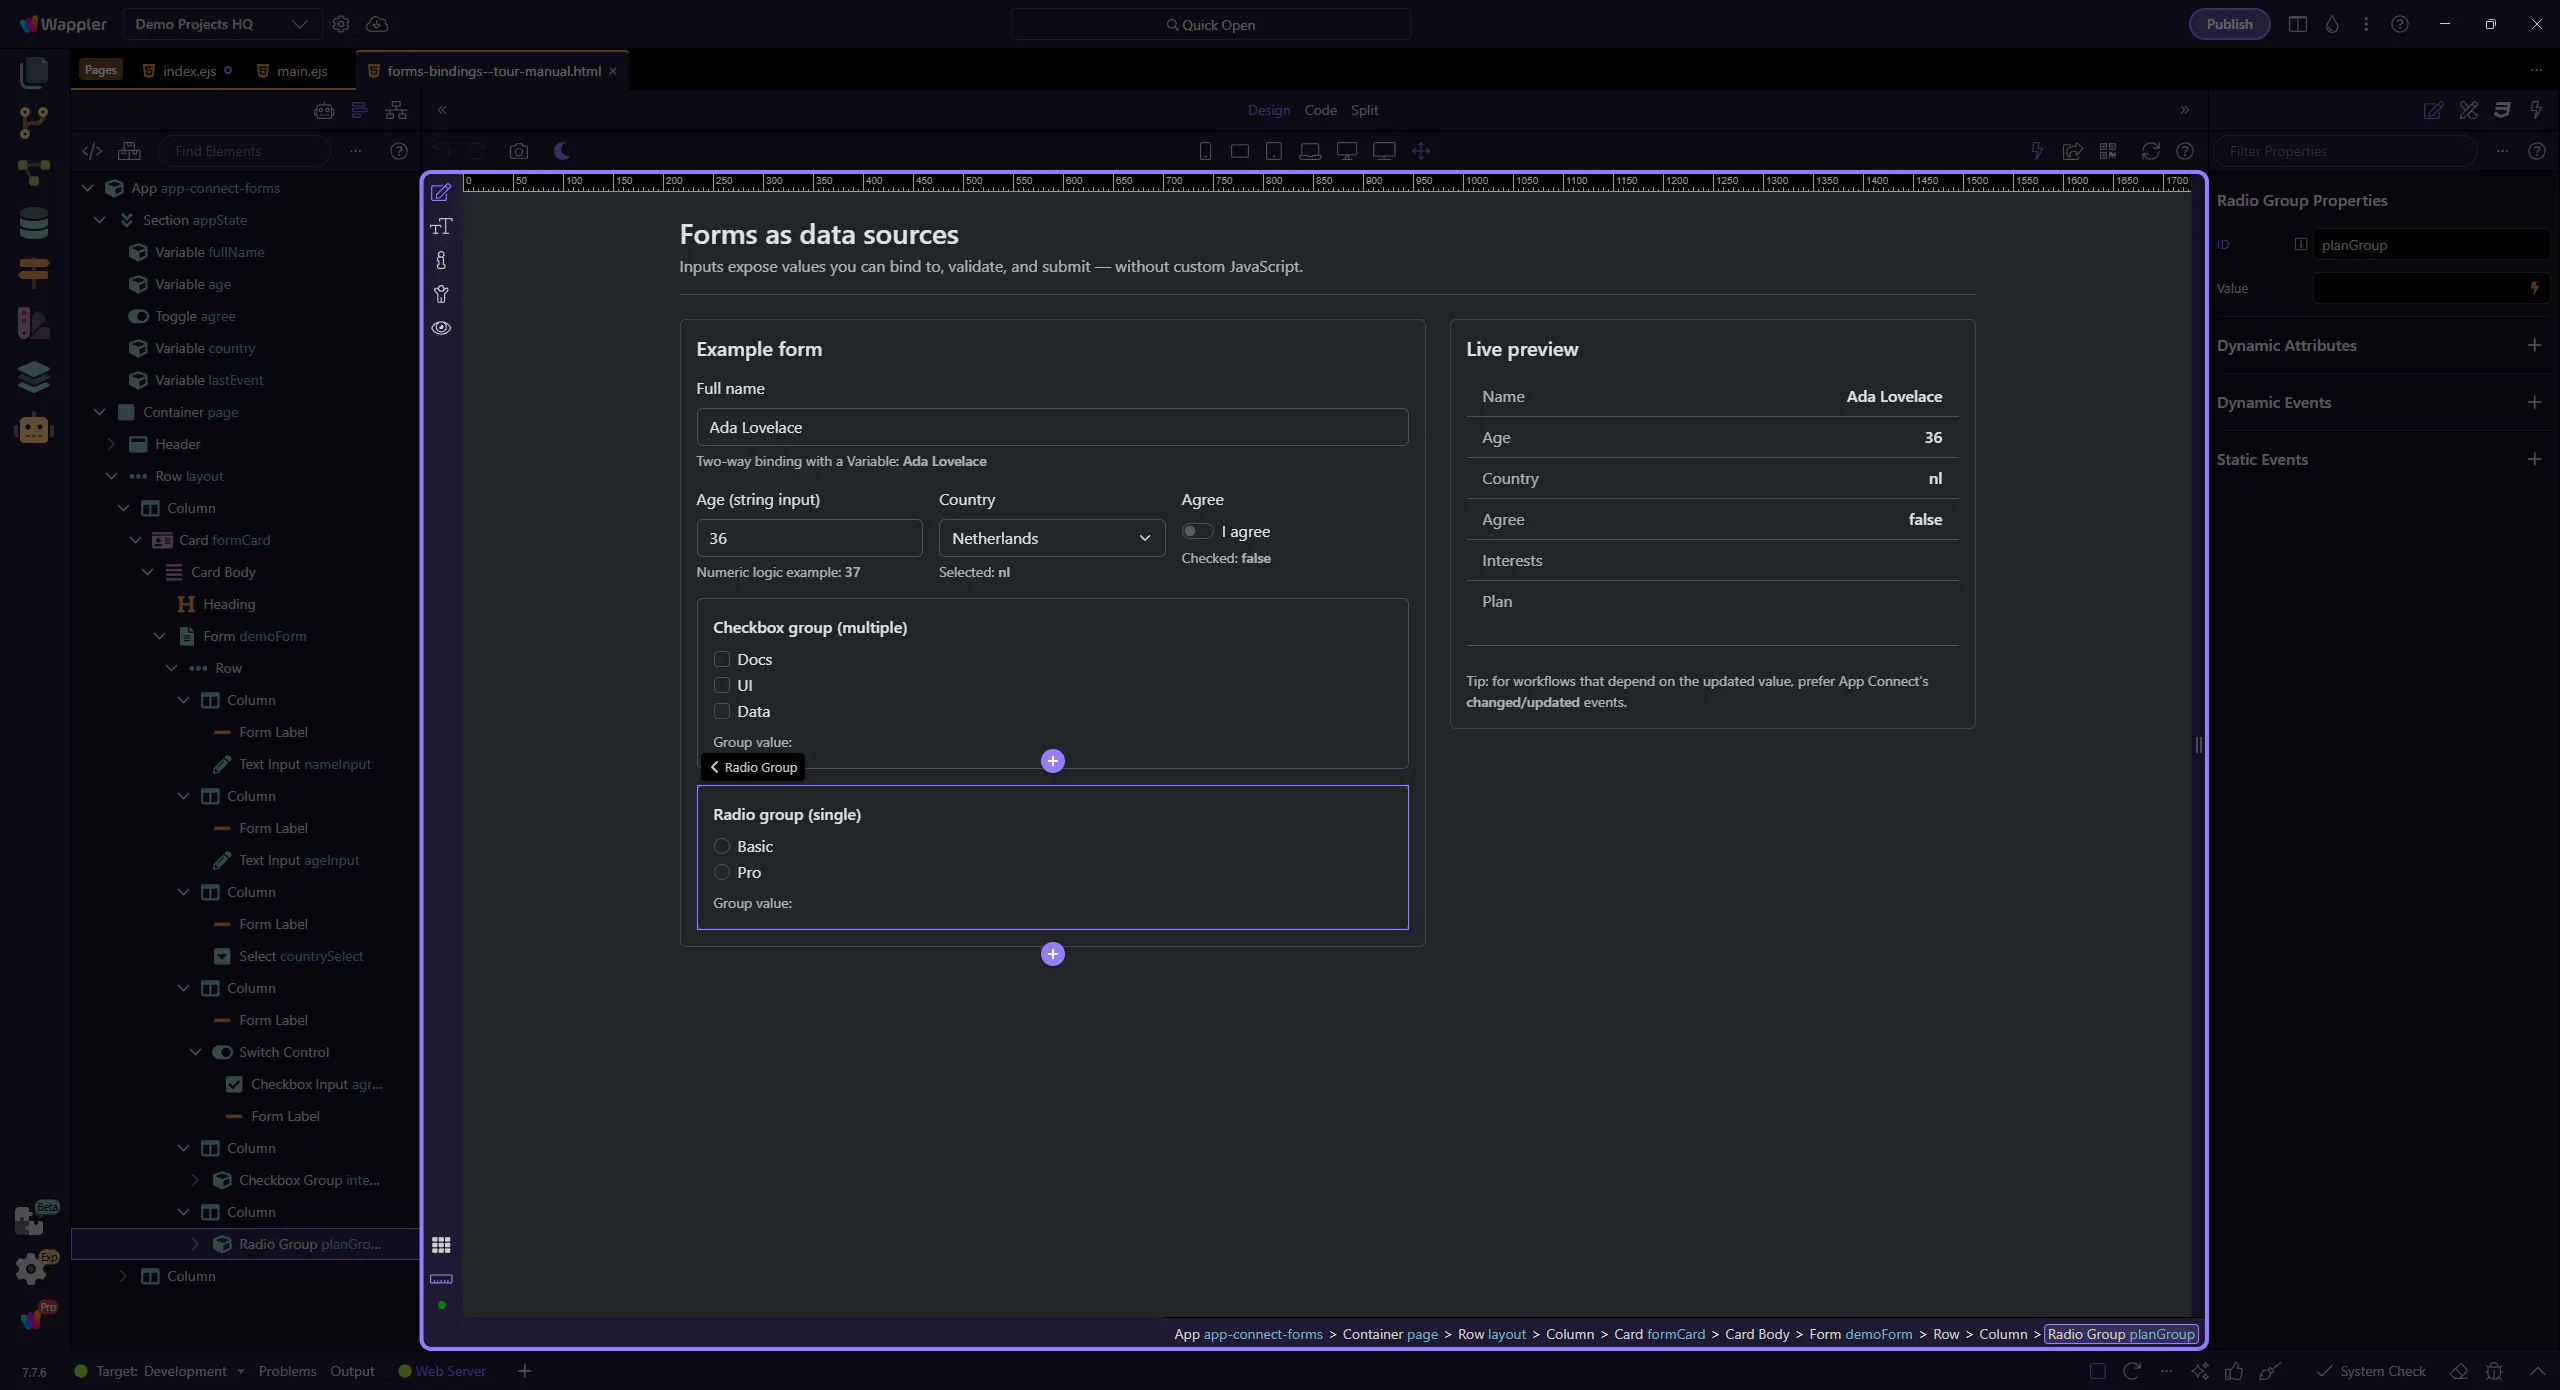Toggle the I agree switch

click(x=1197, y=531)
